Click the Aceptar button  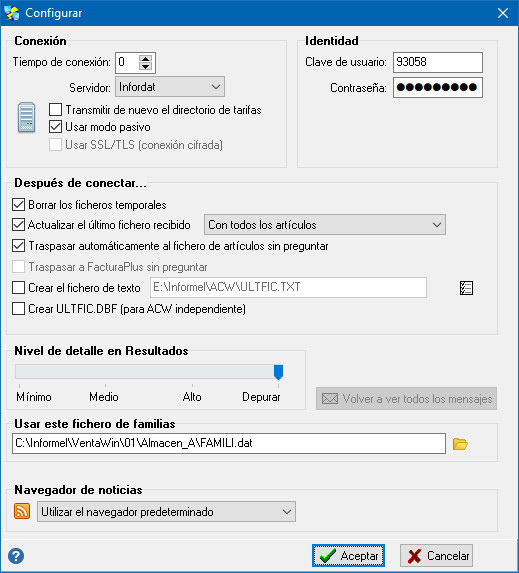pos(348,555)
